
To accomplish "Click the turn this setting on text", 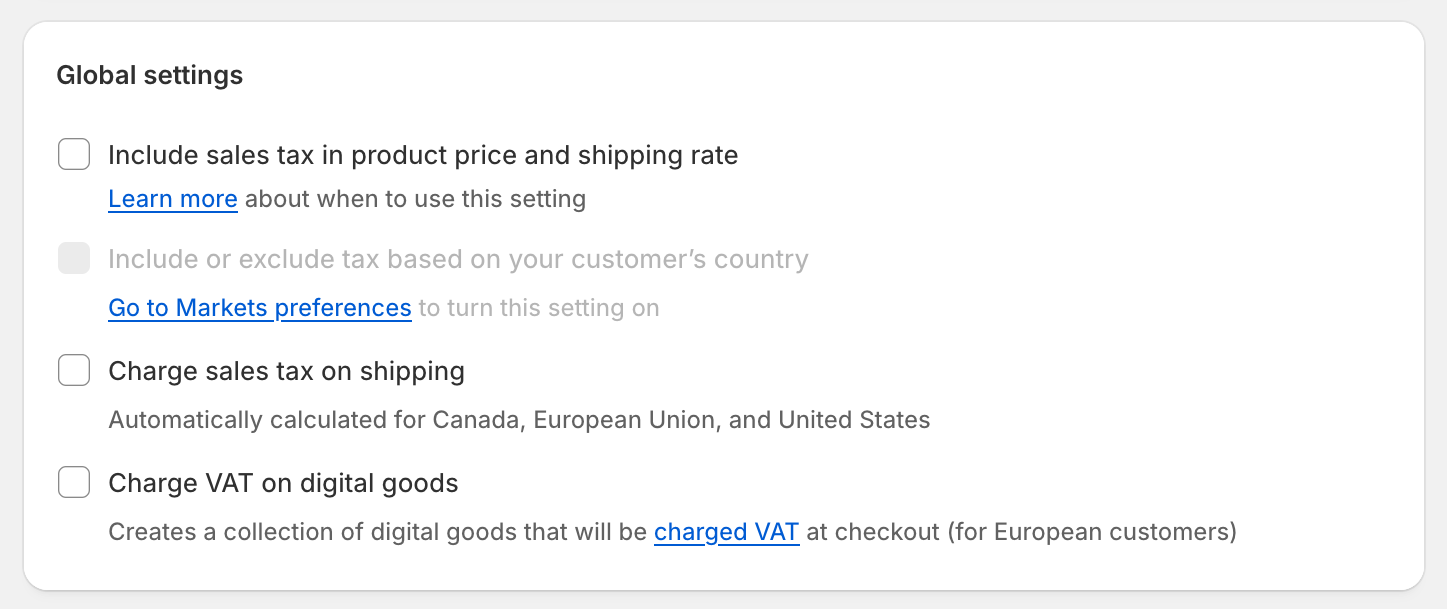I will coord(536,307).
